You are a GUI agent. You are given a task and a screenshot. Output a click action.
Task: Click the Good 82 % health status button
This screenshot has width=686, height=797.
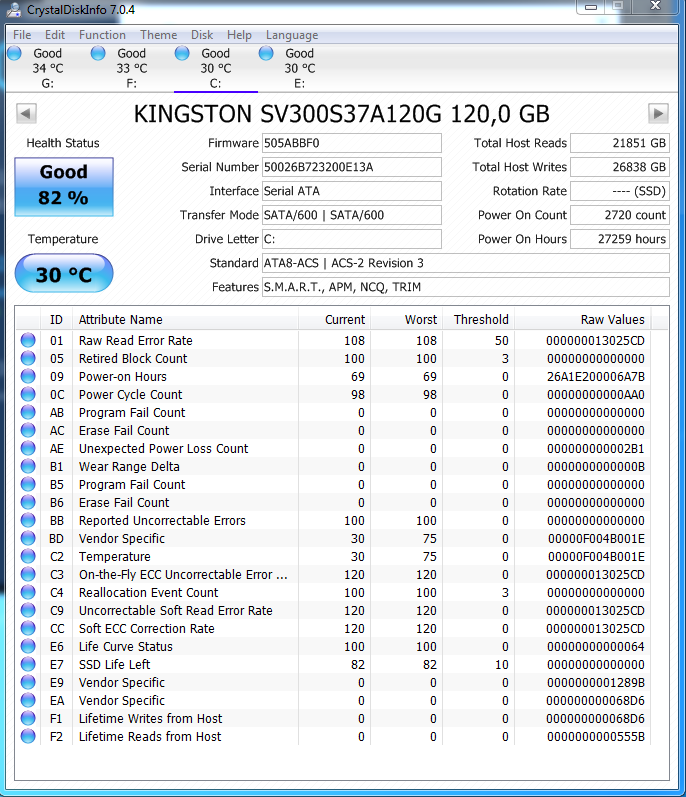pos(64,186)
